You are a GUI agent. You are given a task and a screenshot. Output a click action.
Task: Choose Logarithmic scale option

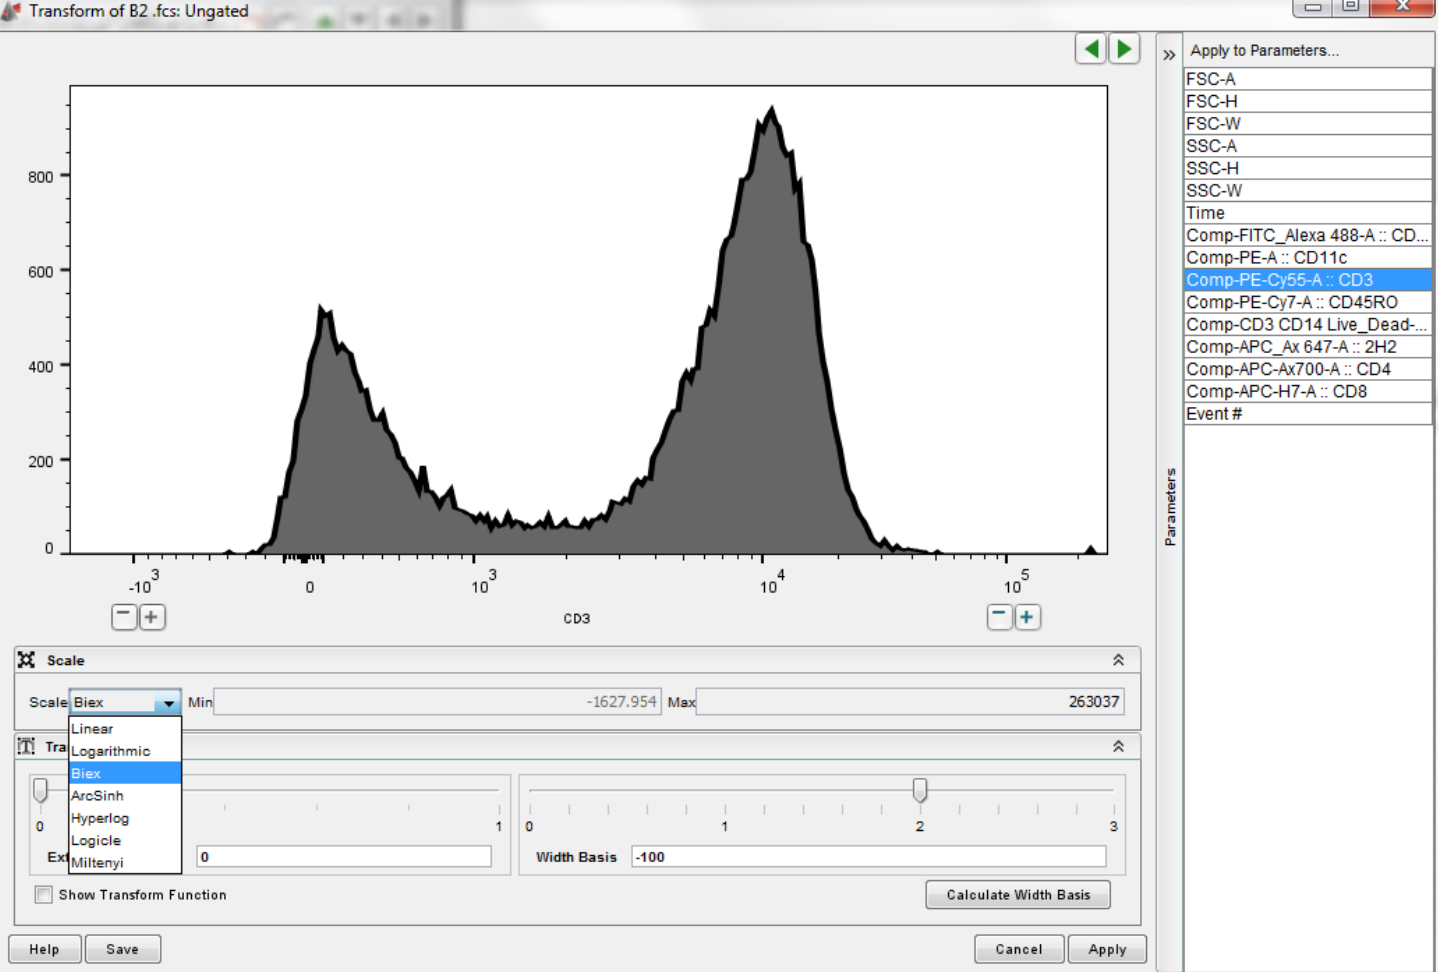coord(125,751)
